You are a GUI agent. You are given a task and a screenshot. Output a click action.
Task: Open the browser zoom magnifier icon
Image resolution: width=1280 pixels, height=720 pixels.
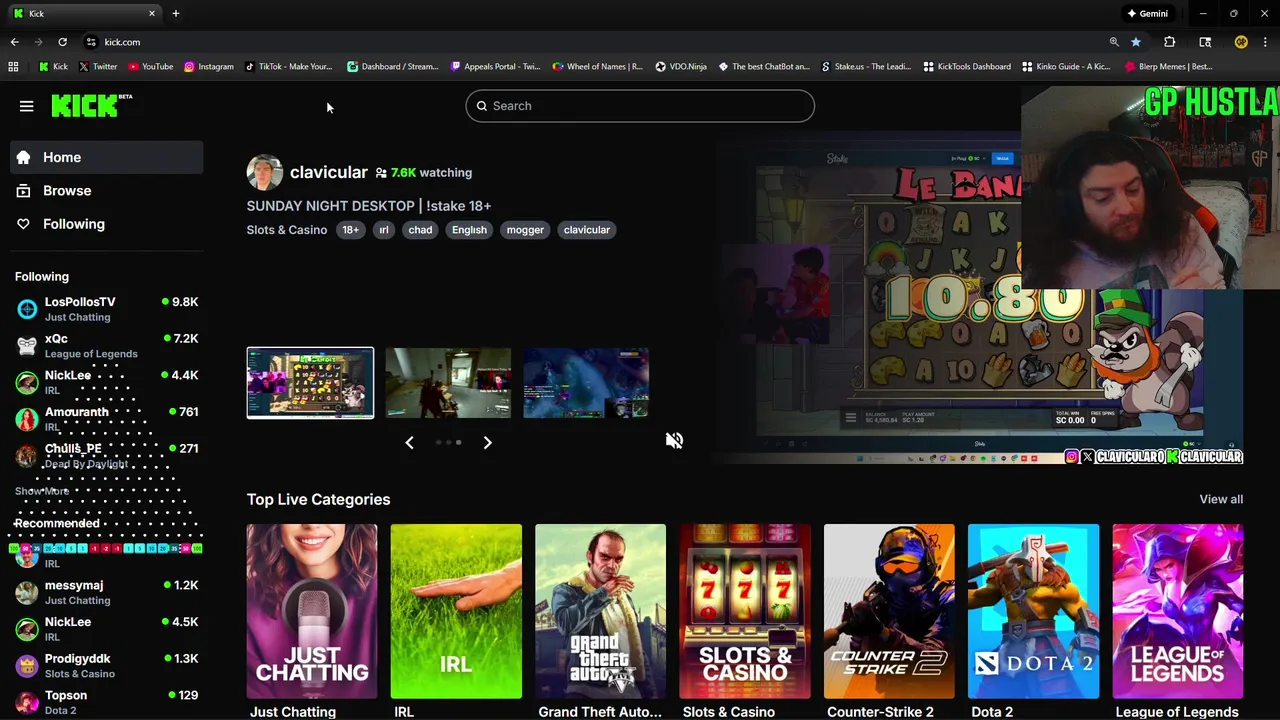[1114, 42]
